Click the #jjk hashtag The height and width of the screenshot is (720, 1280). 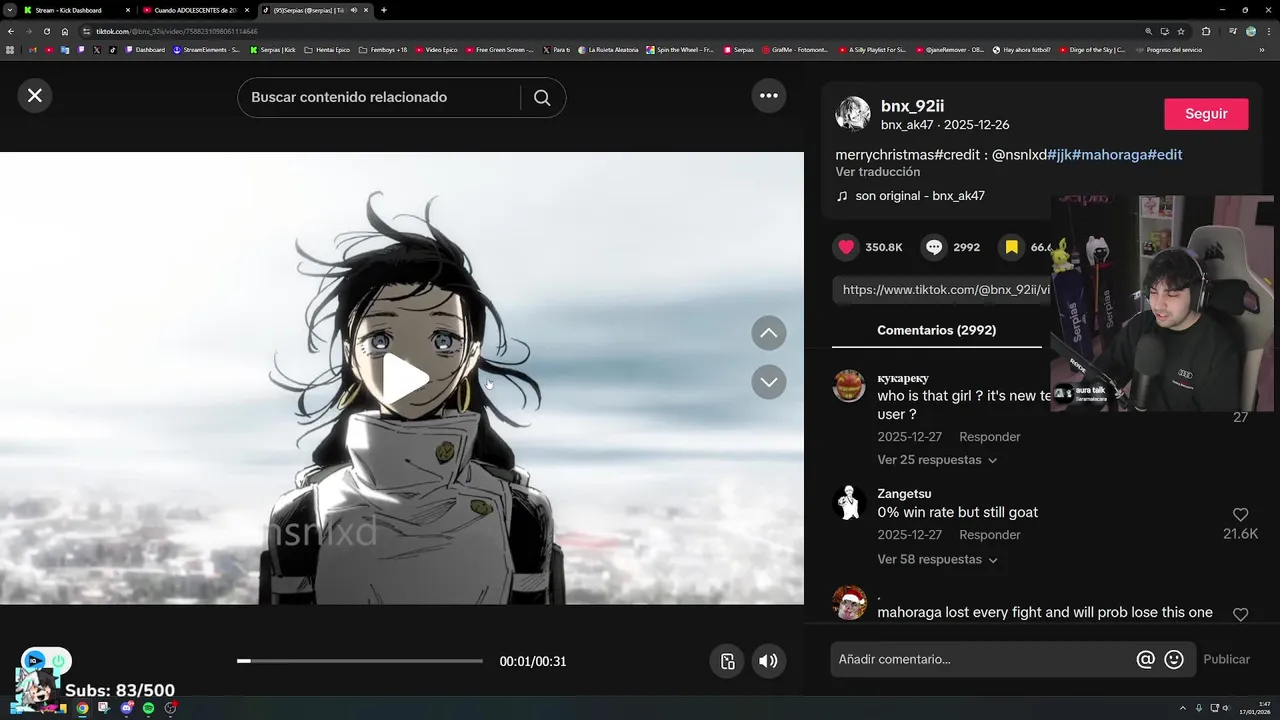click(1059, 155)
